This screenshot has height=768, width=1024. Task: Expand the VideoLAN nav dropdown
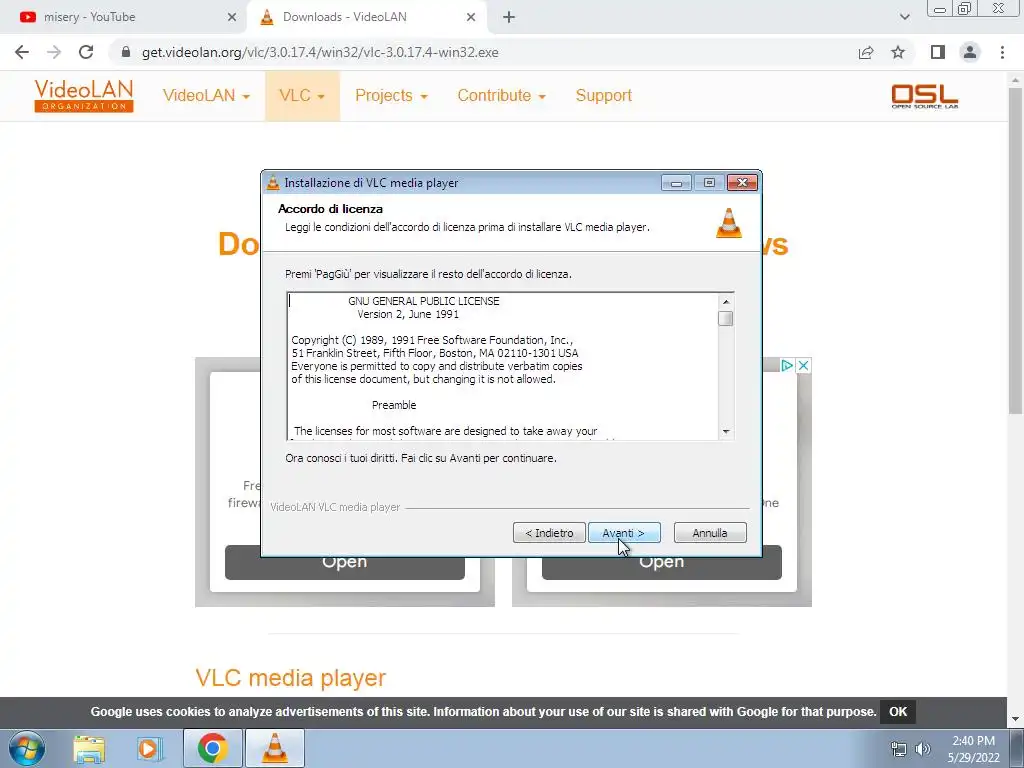206,95
